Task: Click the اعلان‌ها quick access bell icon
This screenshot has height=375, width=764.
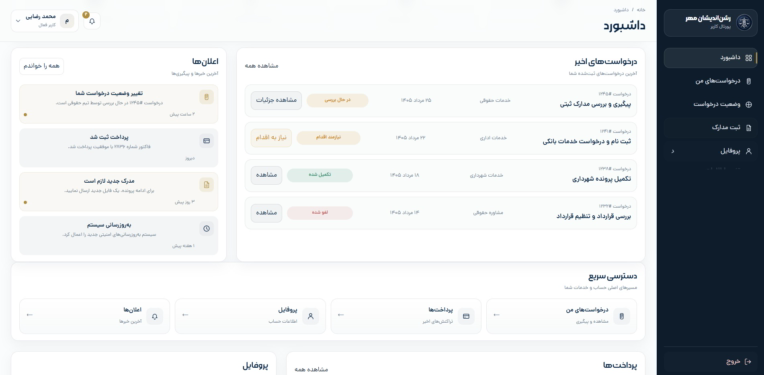Action: point(154,316)
